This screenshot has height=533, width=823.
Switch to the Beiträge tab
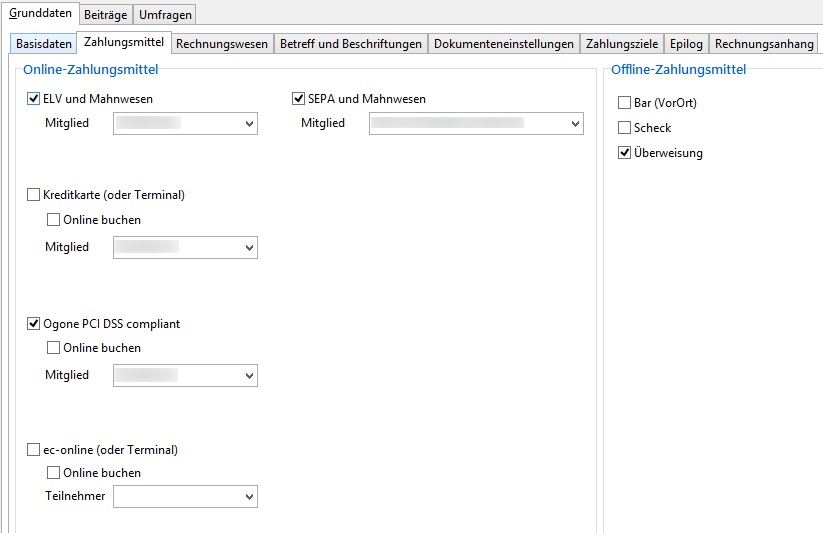tap(105, 15)
